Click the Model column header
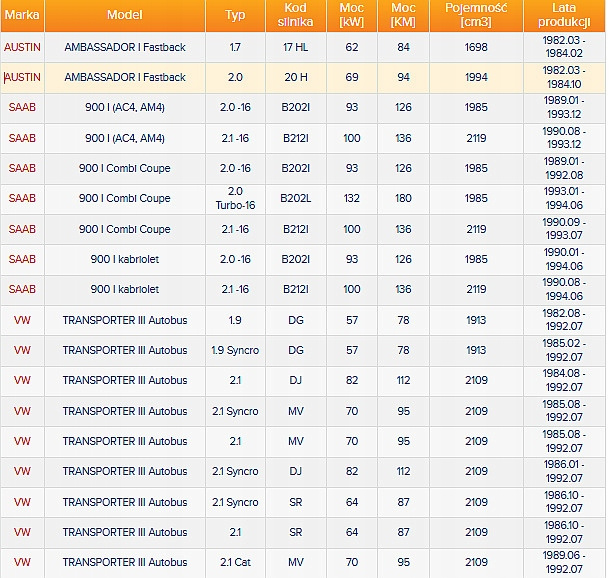 (x=125, y=15)
